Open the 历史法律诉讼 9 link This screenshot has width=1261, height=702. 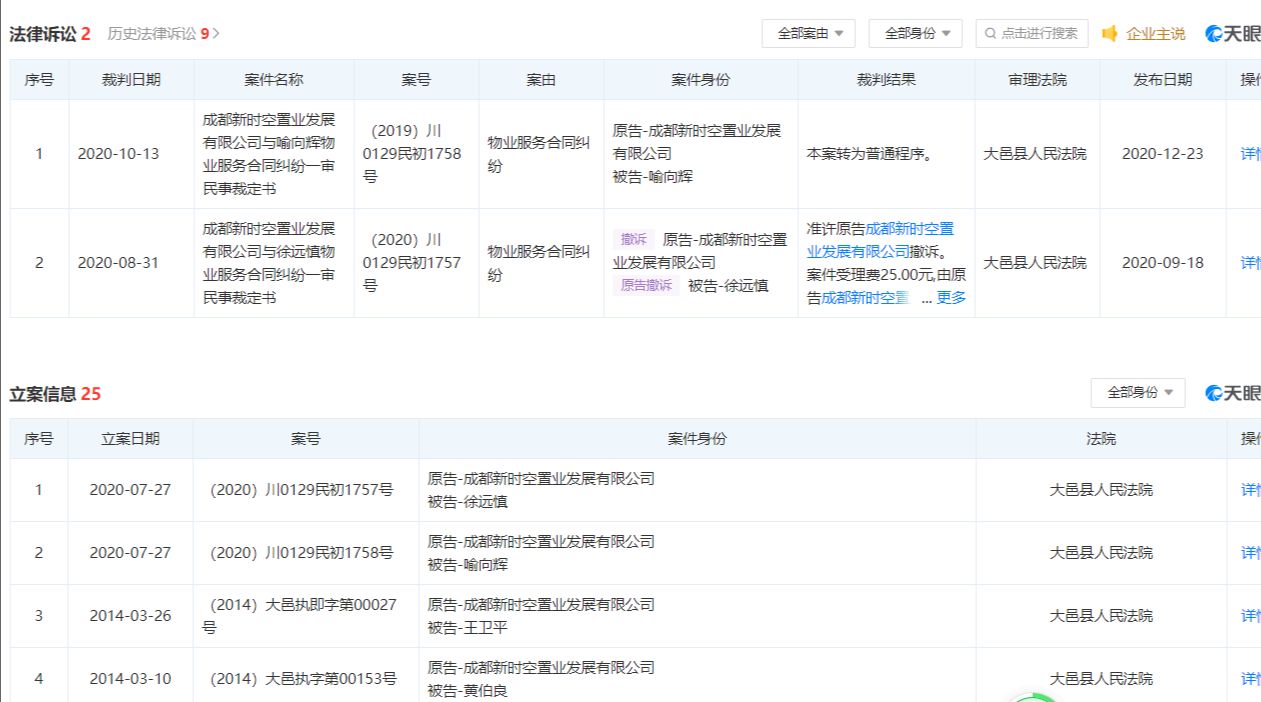tap(163, 34)
